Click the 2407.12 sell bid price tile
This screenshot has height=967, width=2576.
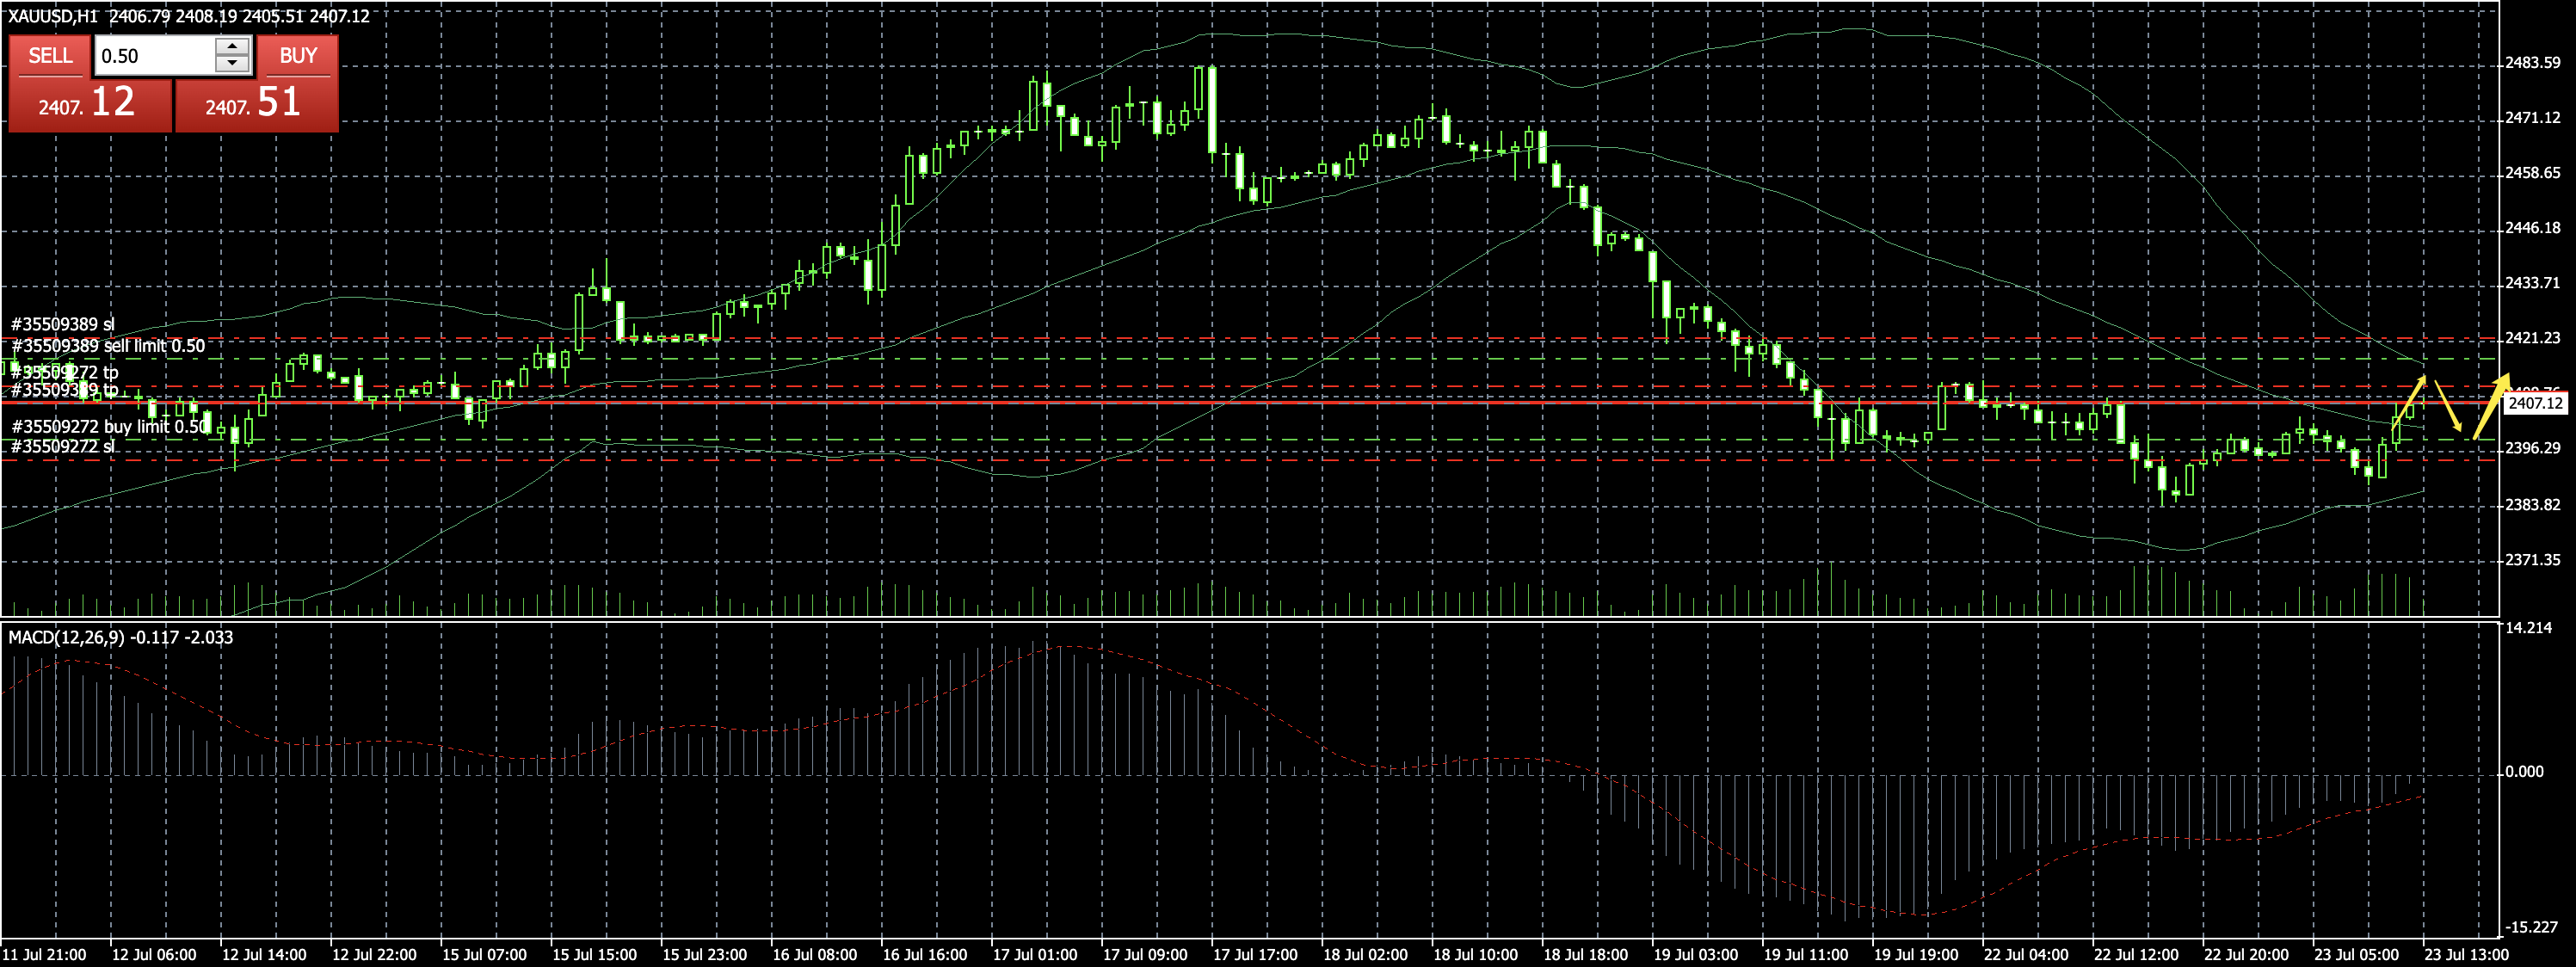(x=90, y=103)
